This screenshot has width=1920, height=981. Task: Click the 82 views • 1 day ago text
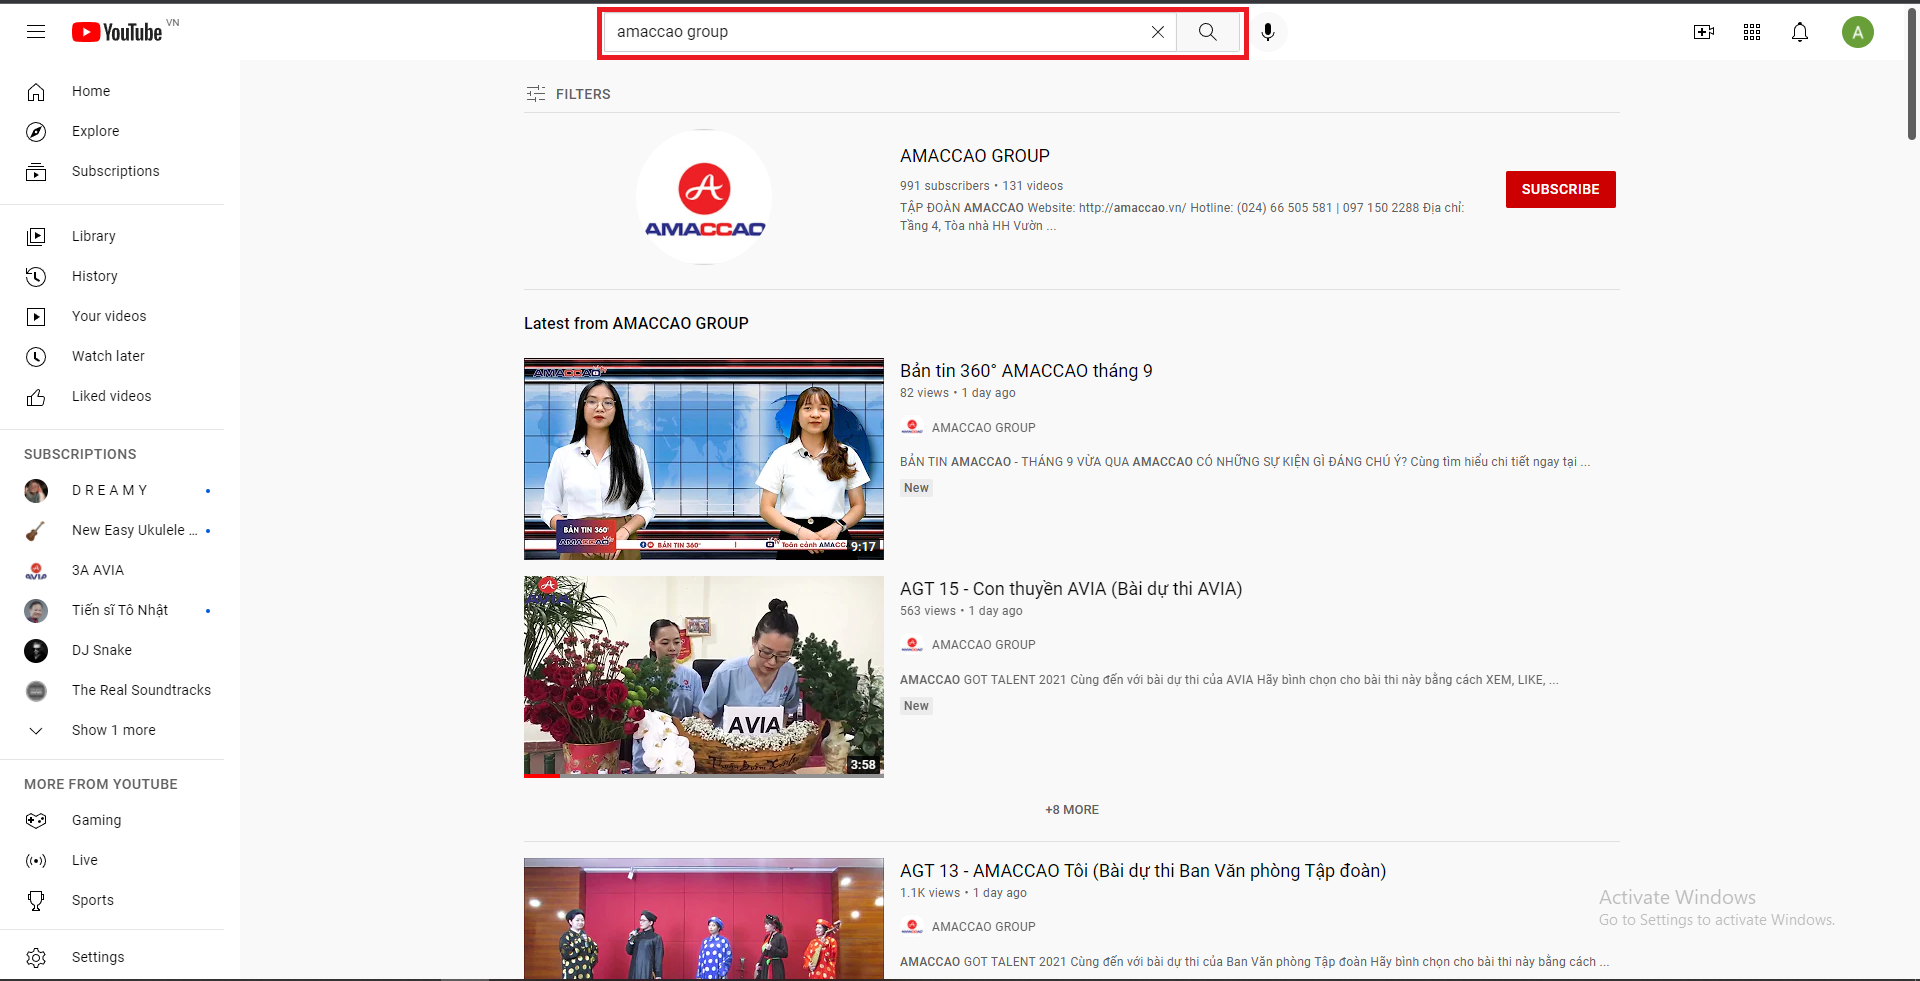957,393
